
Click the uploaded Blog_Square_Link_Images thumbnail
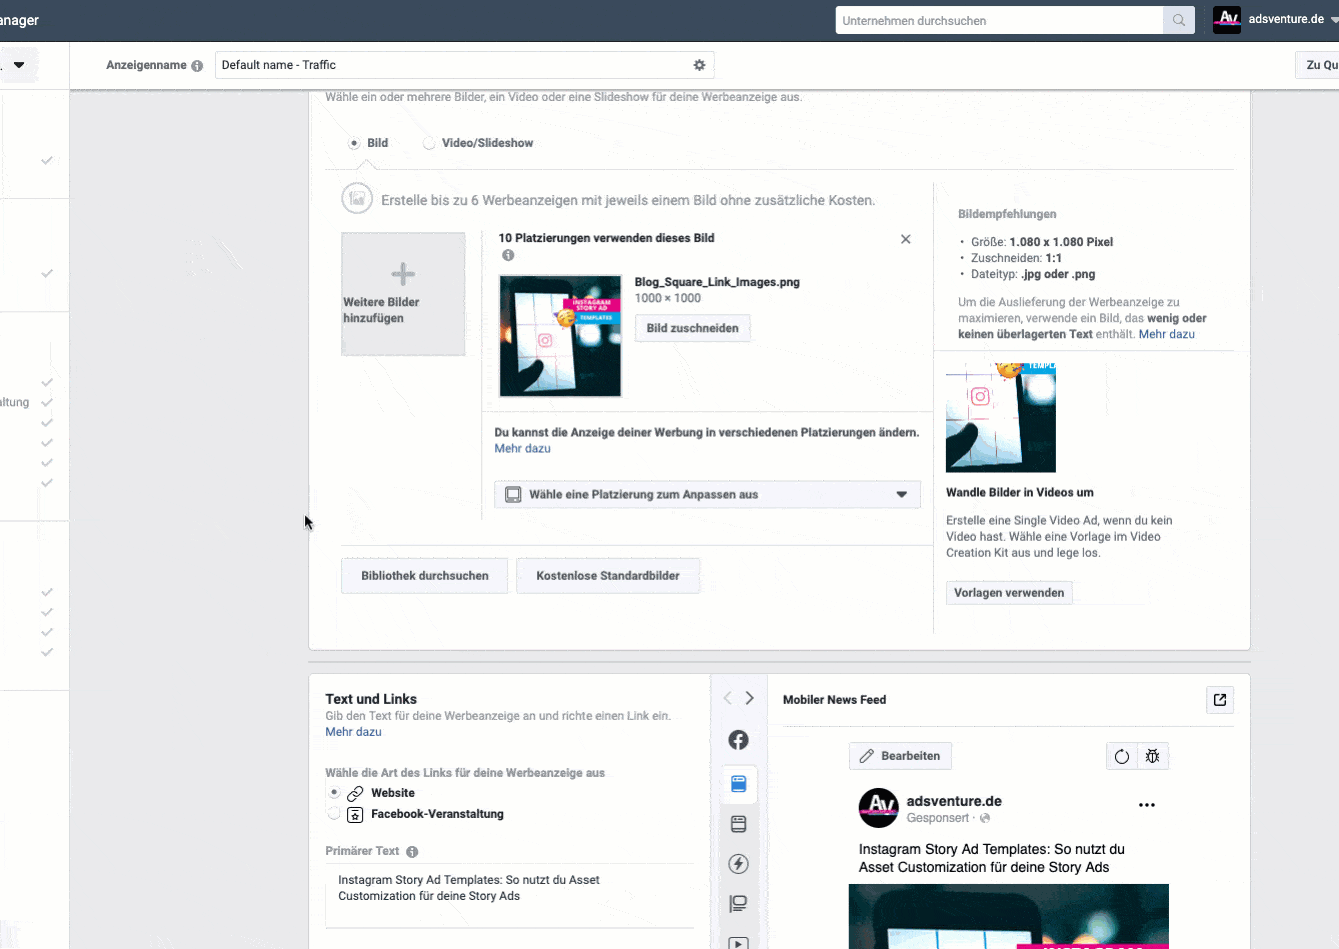point(560,336)
